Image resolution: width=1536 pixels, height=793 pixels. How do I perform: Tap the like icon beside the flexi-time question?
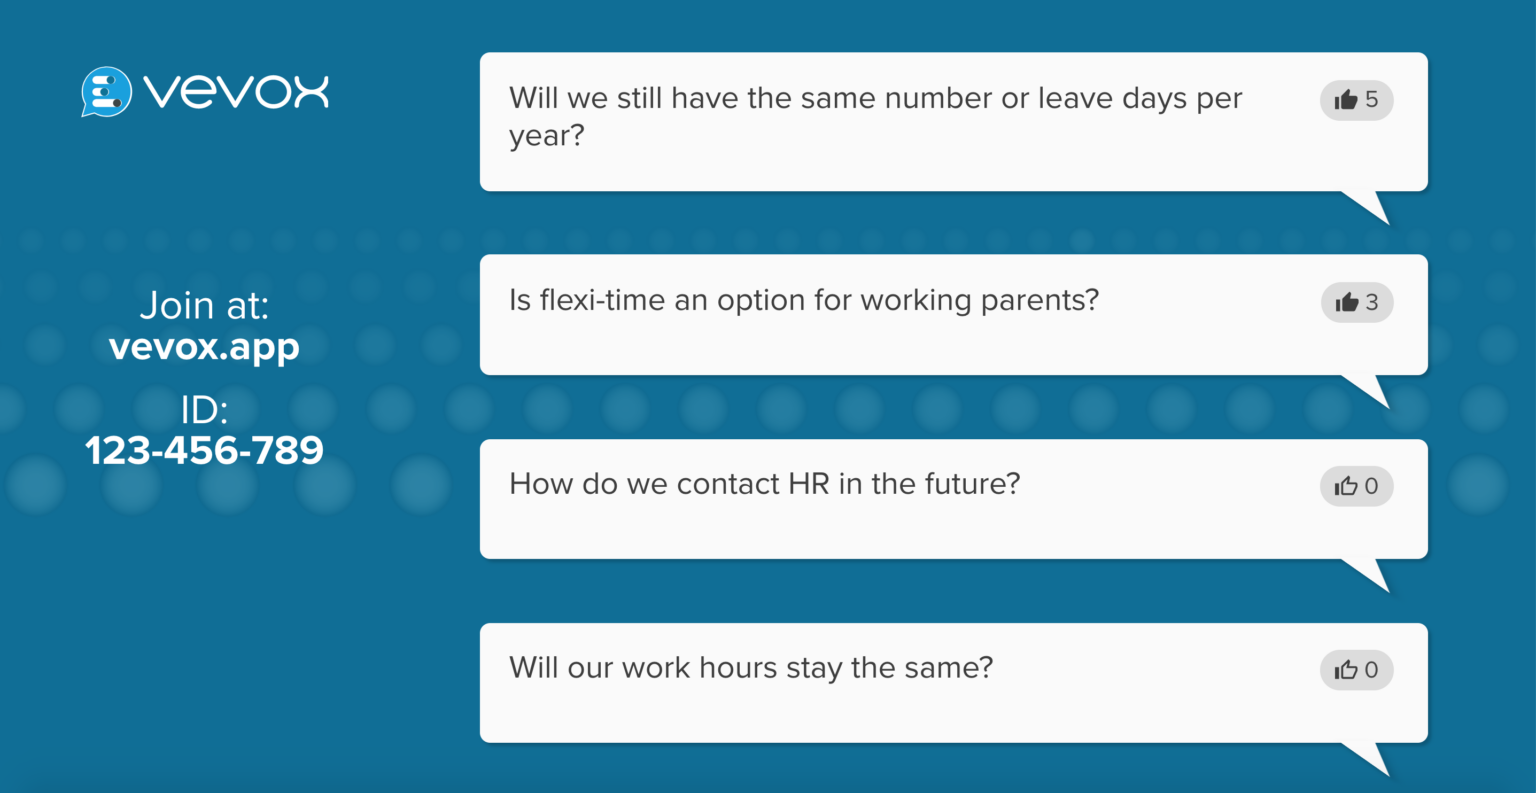tap(1356, 302)
